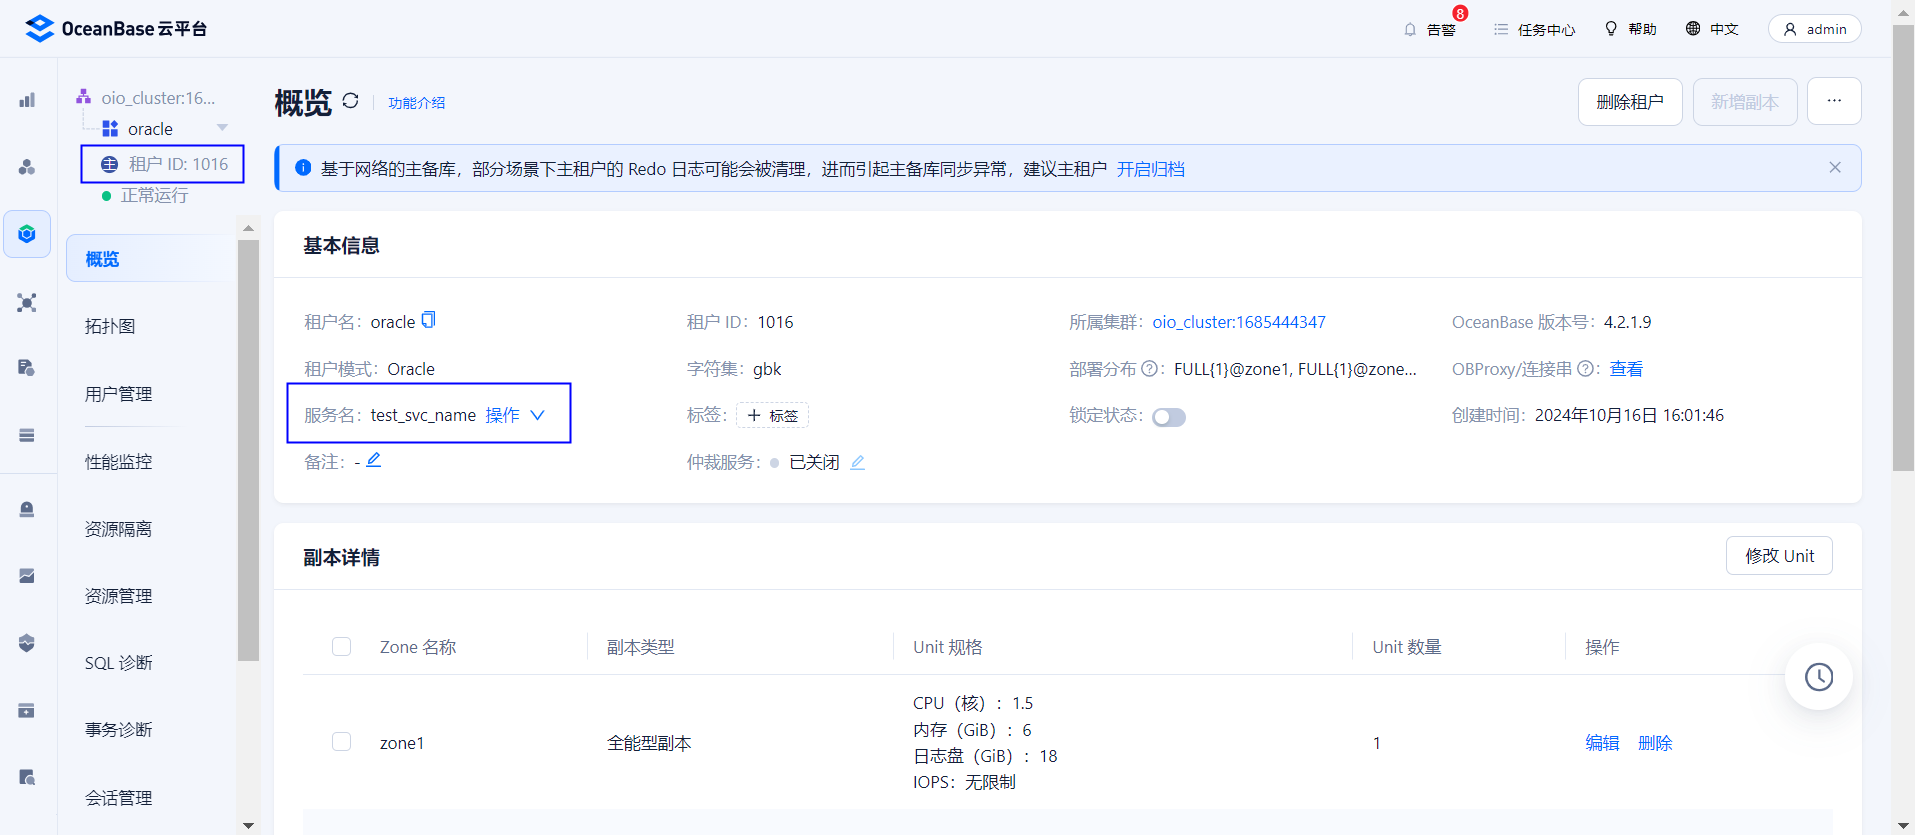Open SQL 诊断 in the side menu
Viewport: 1915px width, 835px height.
118,663
